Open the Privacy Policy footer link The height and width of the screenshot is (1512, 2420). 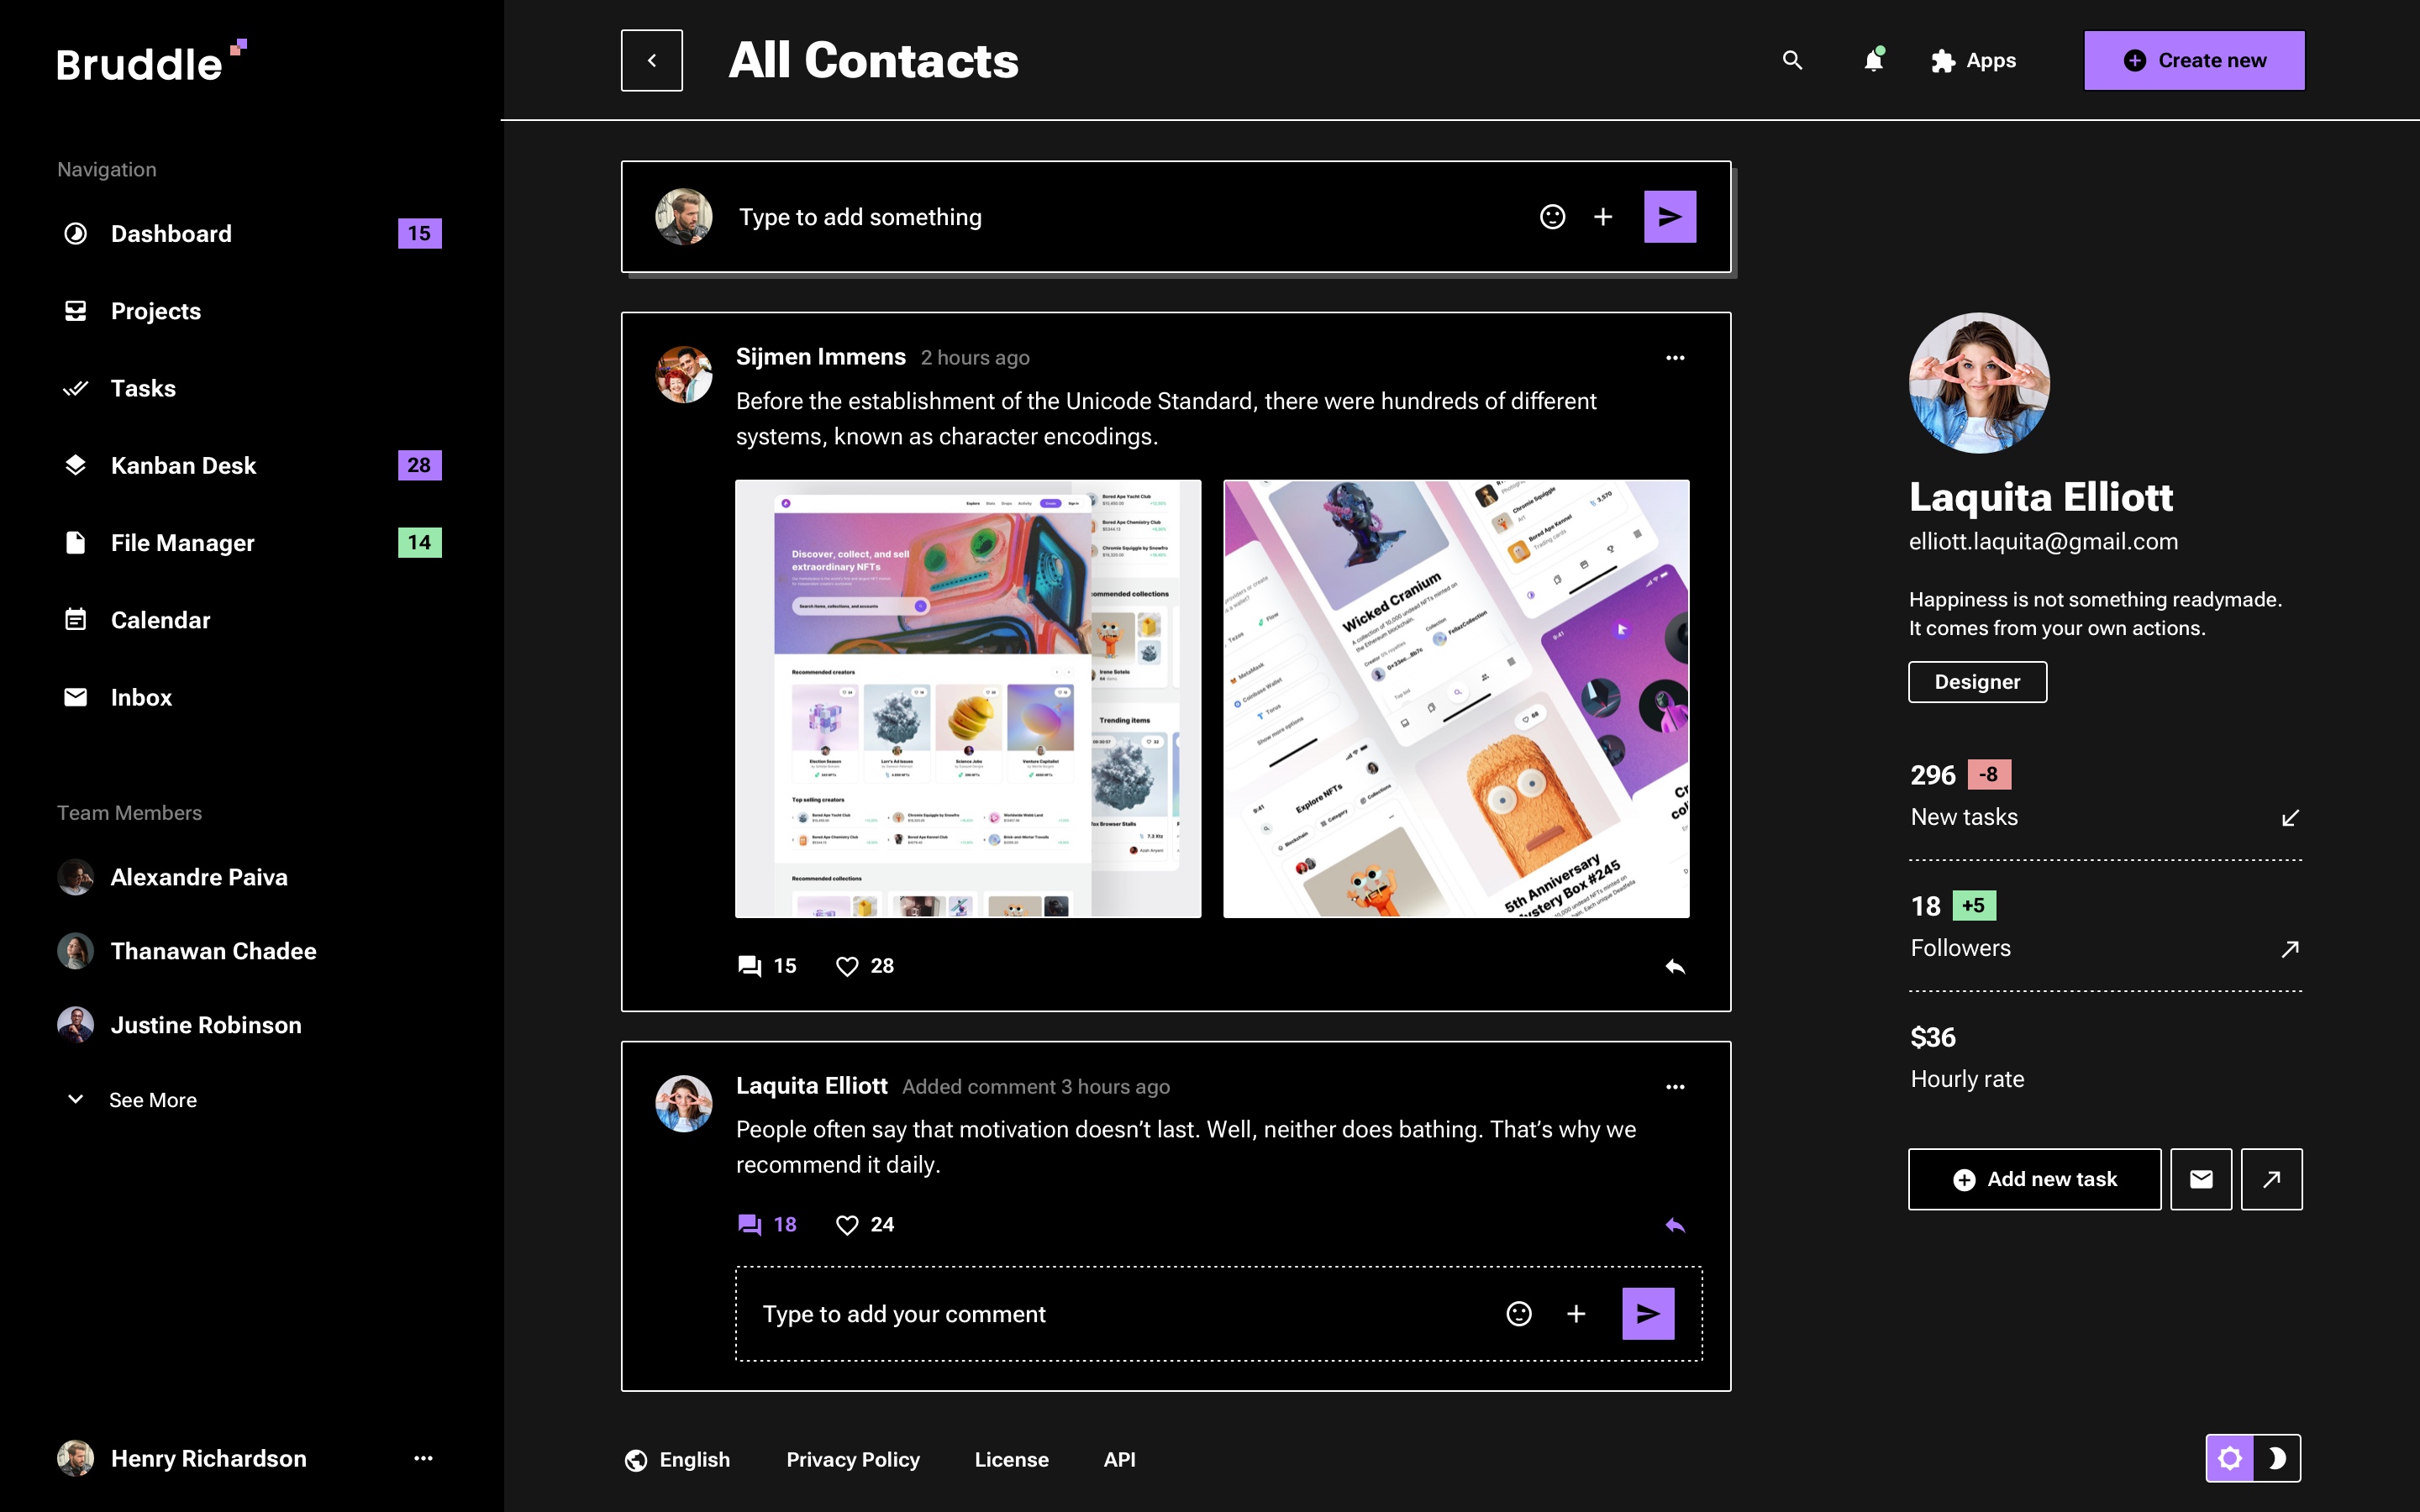click(852, 1459)
